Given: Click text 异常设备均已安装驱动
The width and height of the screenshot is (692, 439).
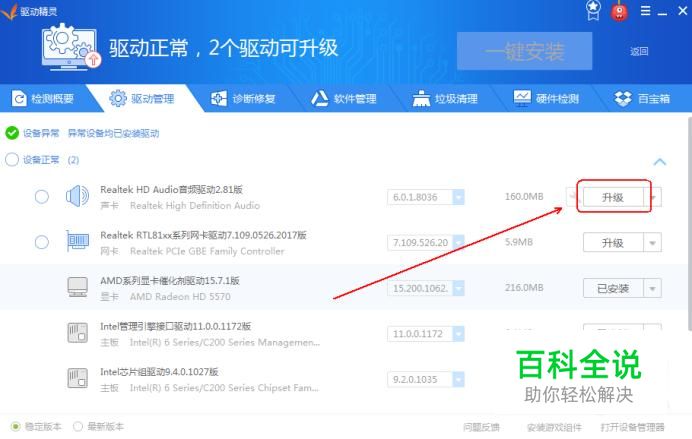Looking at the screenshot, I should coord(113,133).
